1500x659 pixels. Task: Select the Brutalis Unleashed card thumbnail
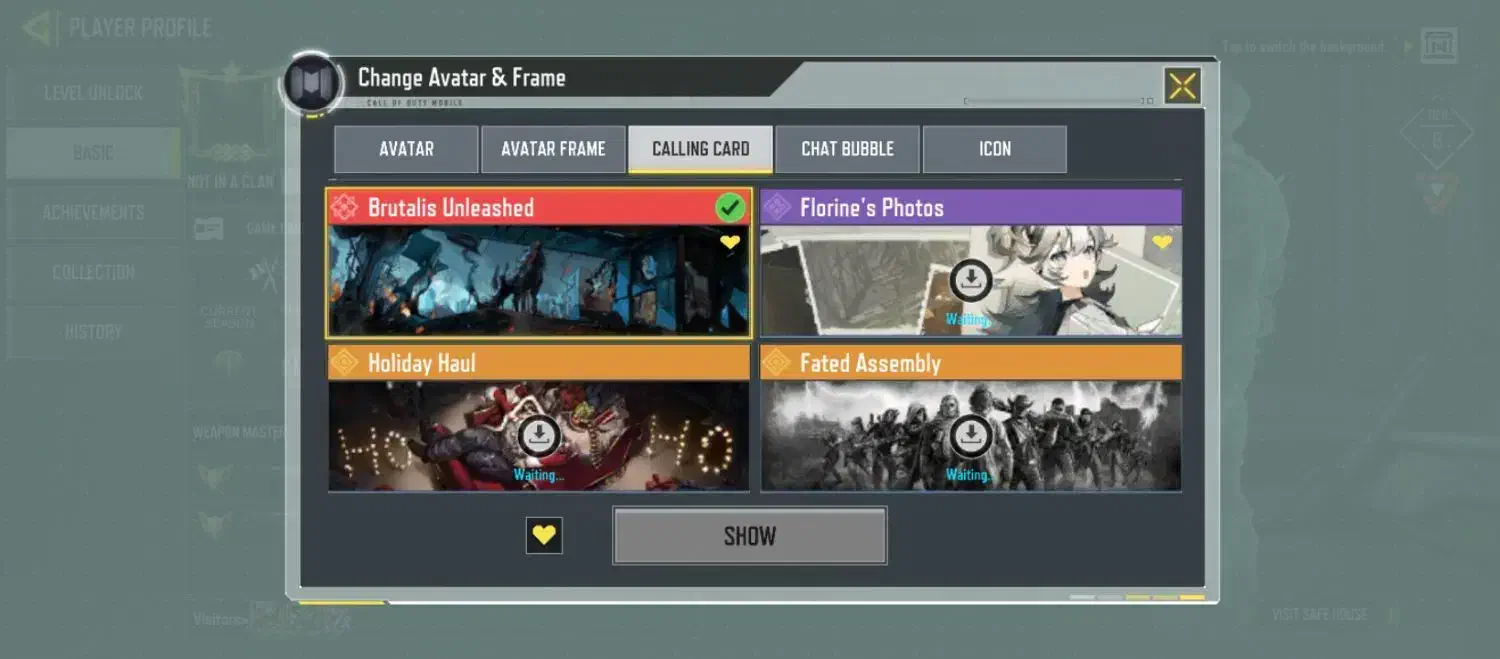[539, 281]
